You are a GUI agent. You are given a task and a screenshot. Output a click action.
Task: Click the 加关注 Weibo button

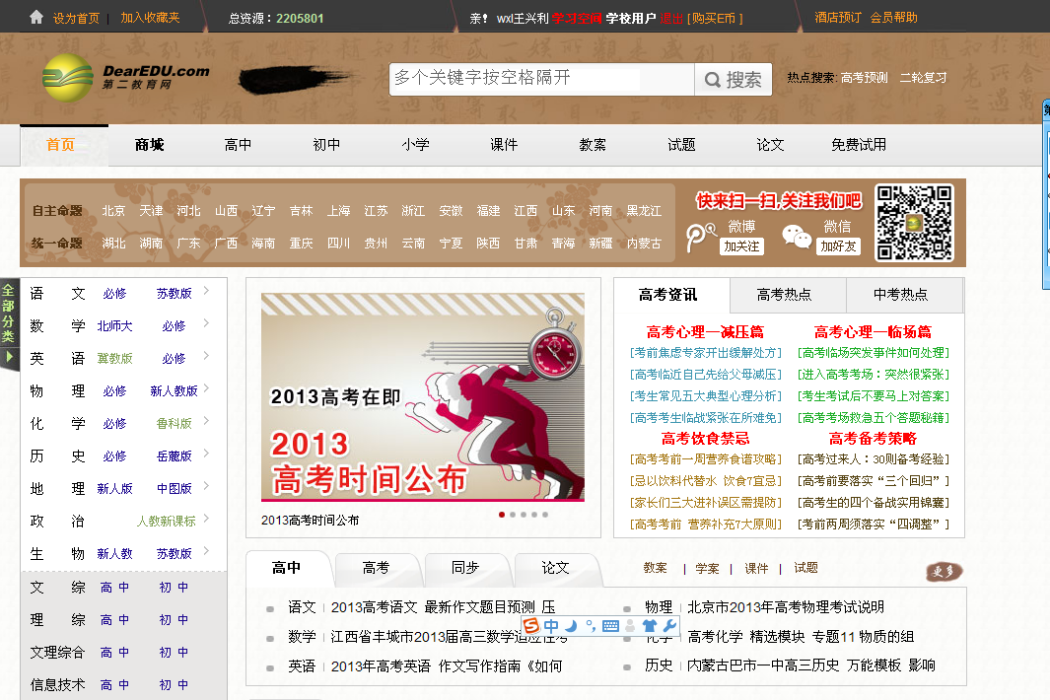click(742, 247)
